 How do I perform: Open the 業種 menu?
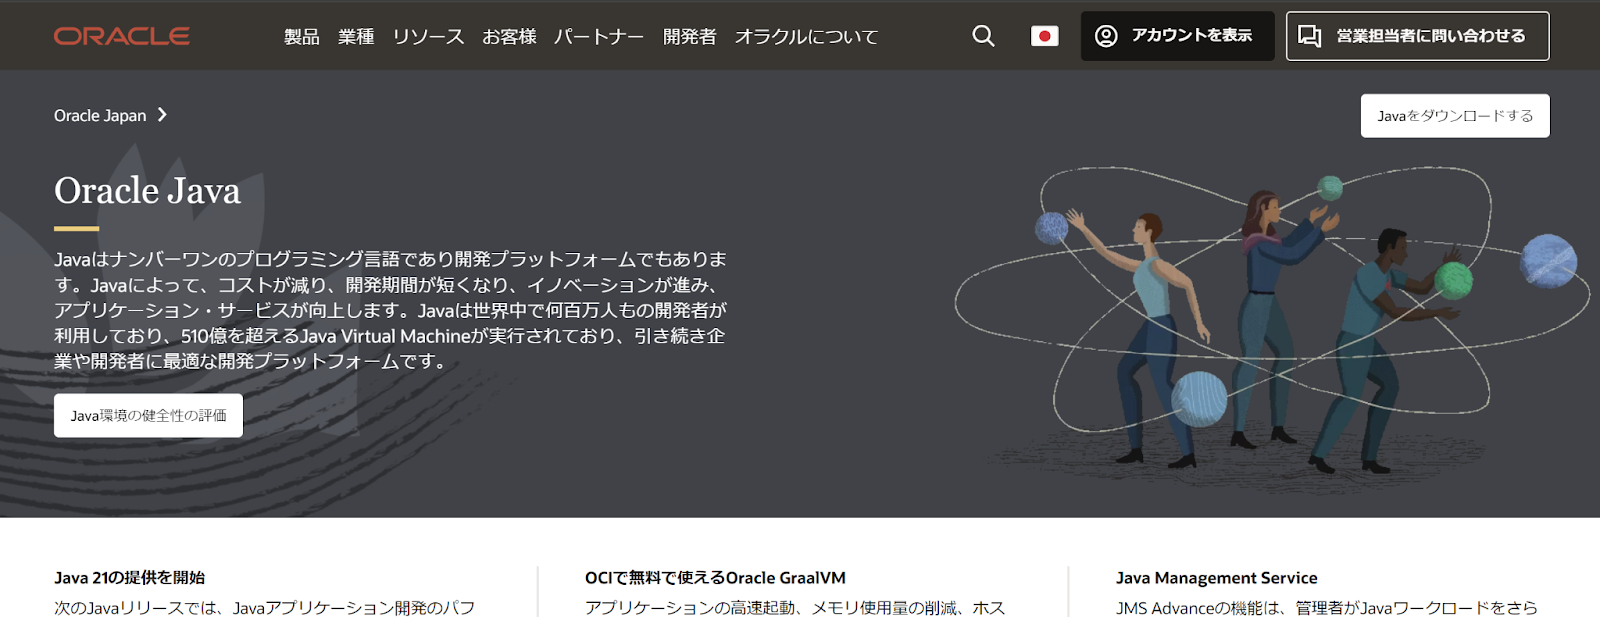tap(356, 37)
